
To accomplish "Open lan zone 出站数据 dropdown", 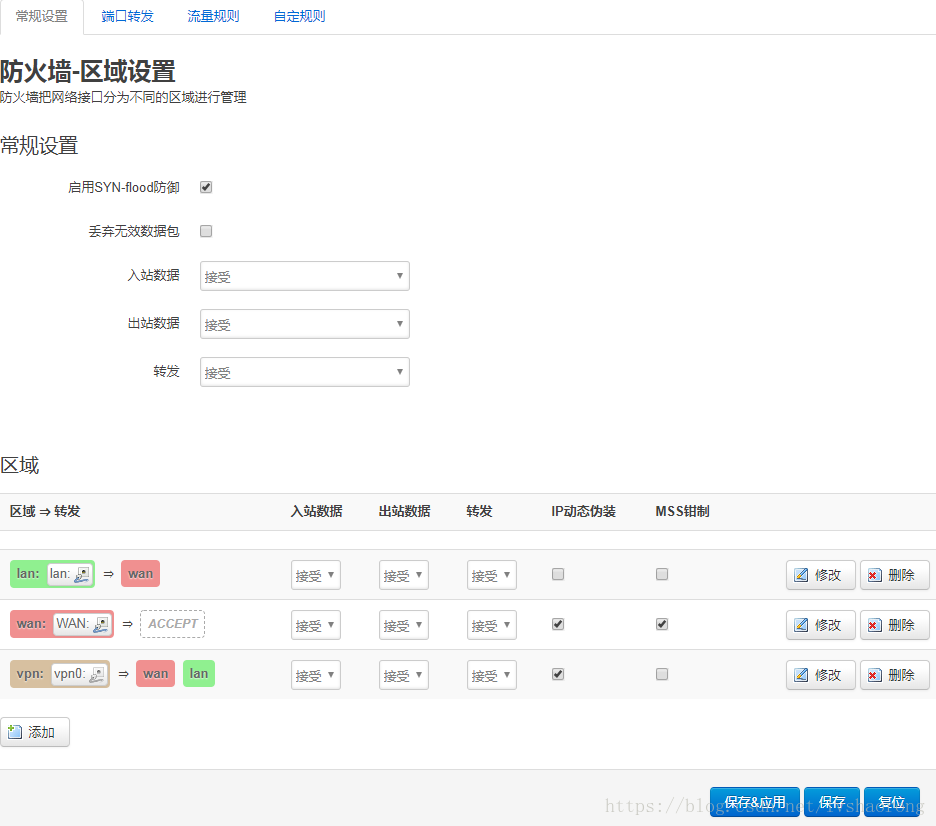I will click(404, 575).
